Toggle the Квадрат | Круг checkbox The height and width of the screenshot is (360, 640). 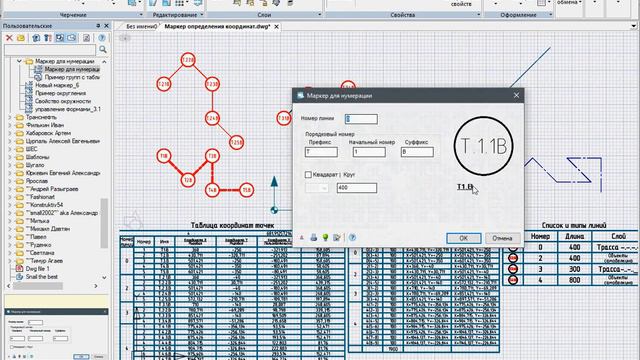pyautogui.click(x=308, y=174)
